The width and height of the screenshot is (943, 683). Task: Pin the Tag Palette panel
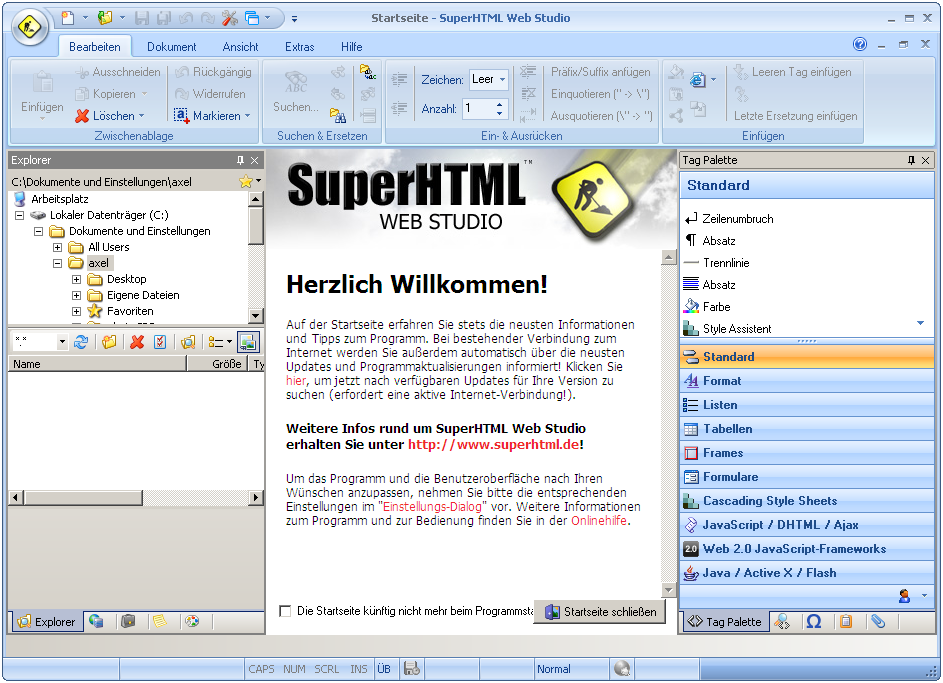[x=912, y=160]
